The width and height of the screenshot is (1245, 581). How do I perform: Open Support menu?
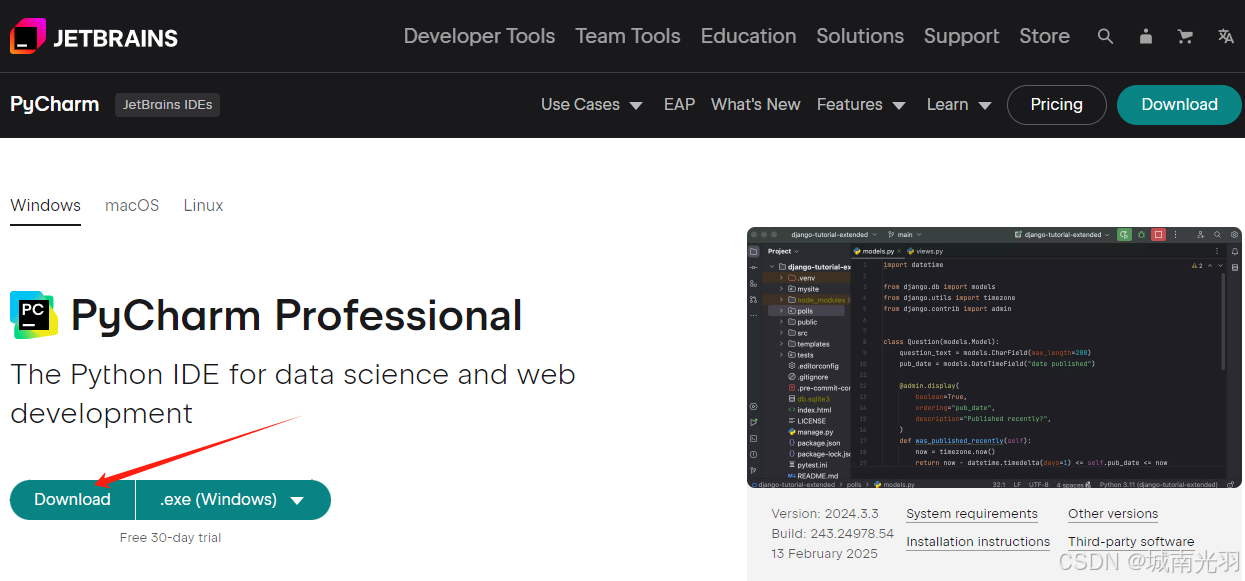pyautogui.click(x=962, y=36)
